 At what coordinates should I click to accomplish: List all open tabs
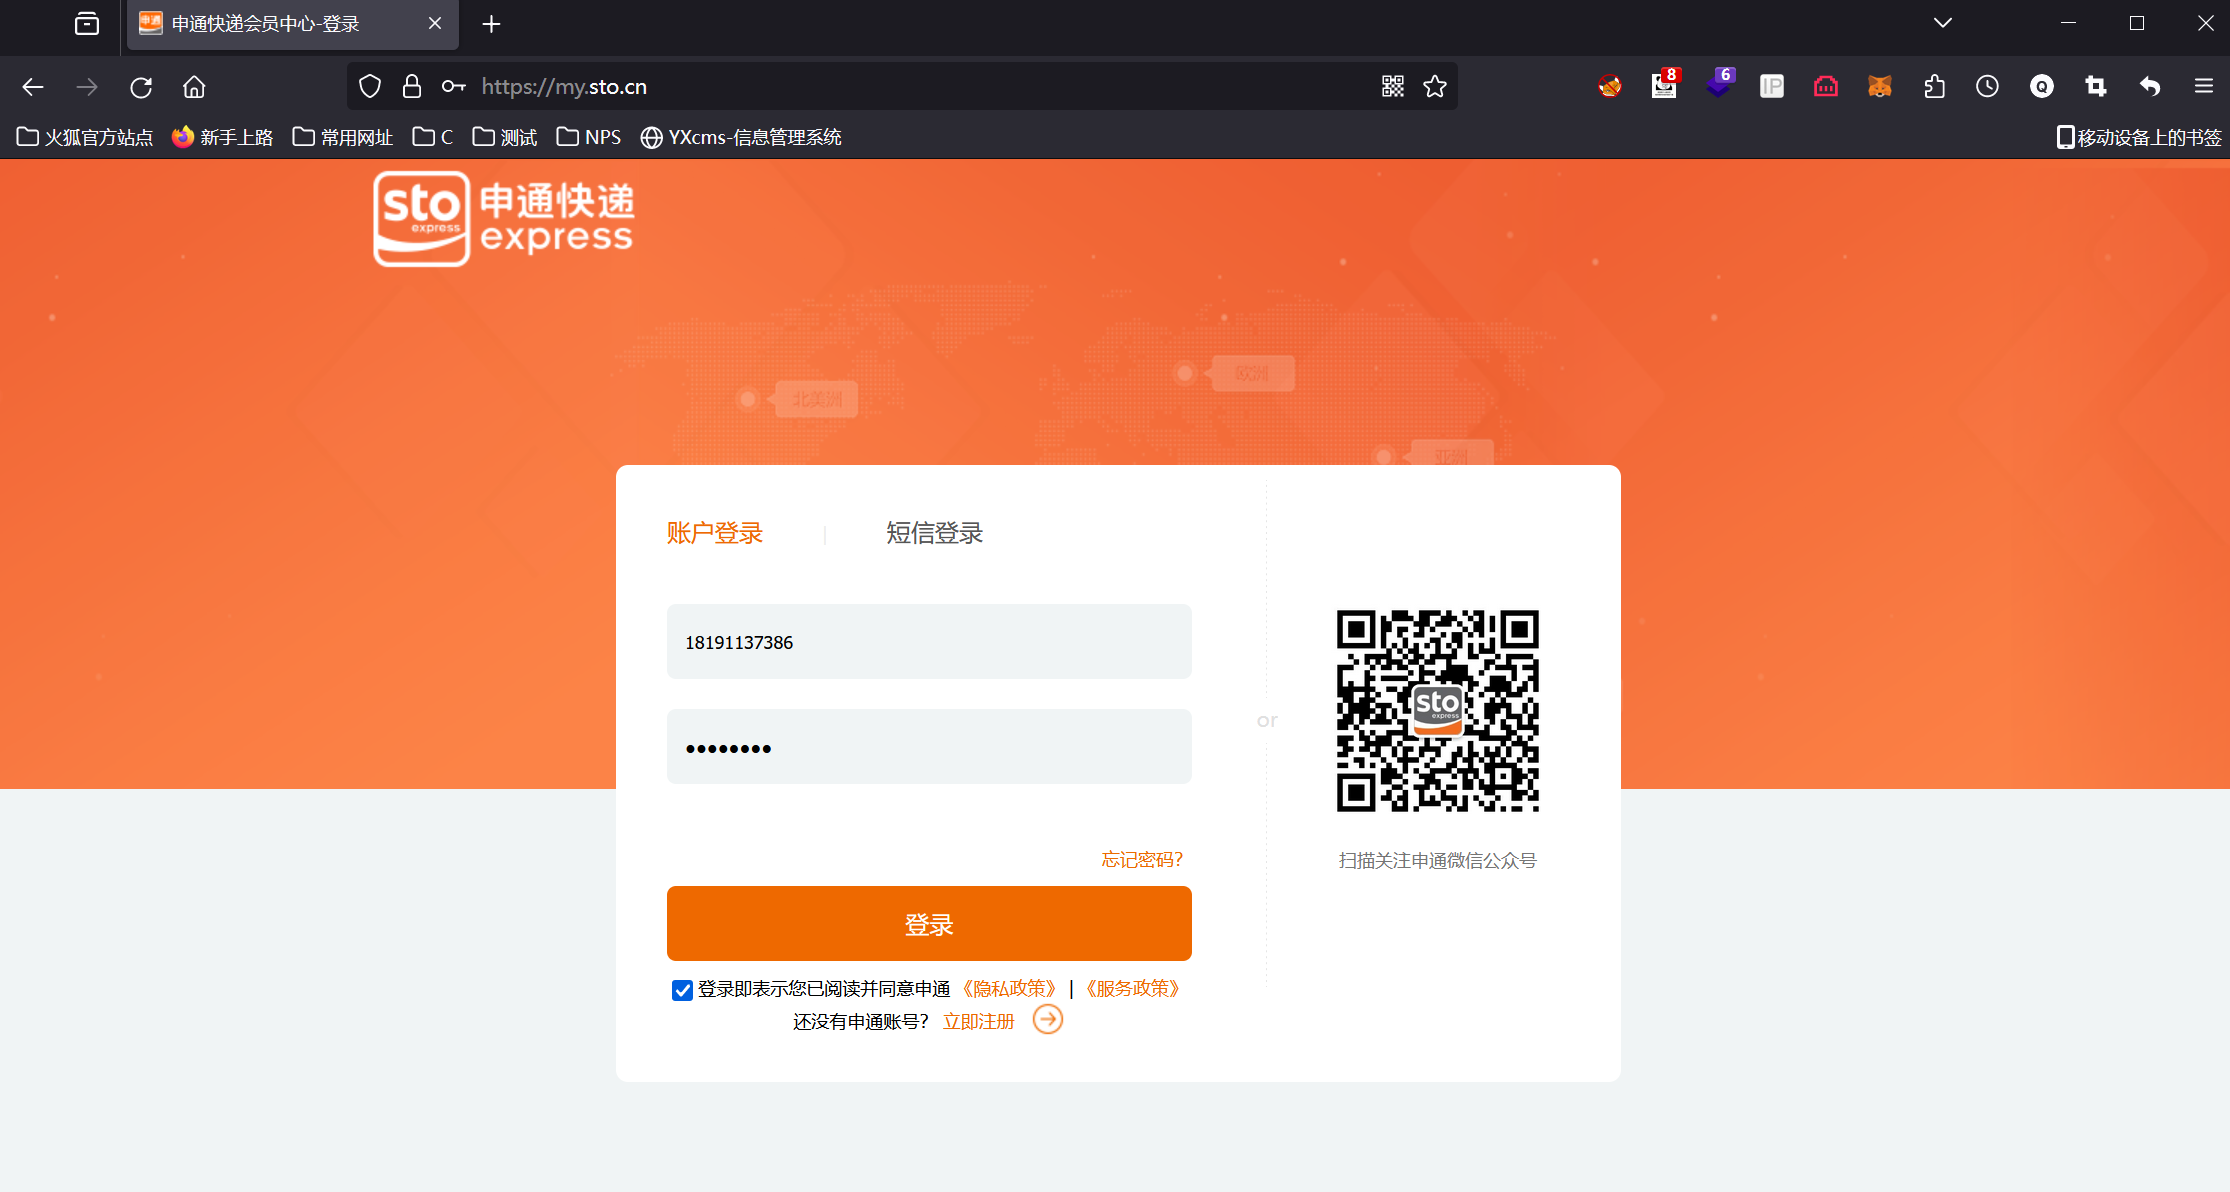[1943, 23]
